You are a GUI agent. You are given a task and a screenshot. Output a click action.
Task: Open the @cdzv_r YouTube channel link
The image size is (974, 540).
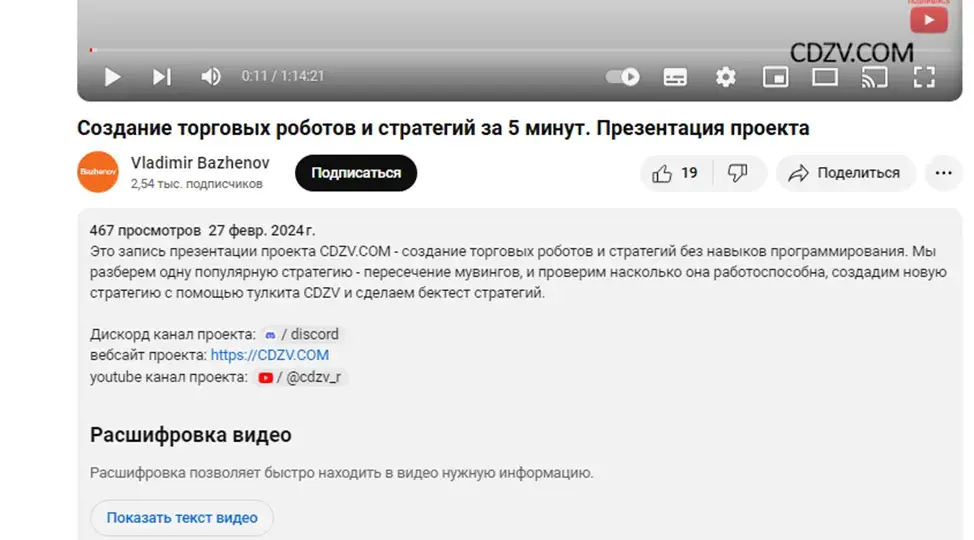[x=300, y=377]
